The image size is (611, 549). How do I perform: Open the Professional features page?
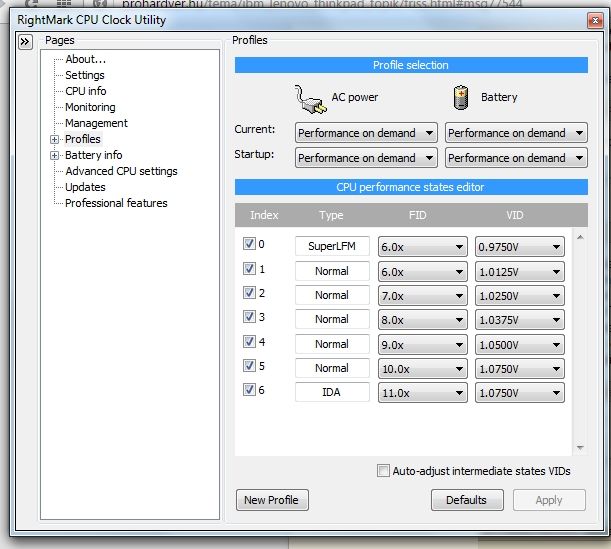(x=116, y=203)
